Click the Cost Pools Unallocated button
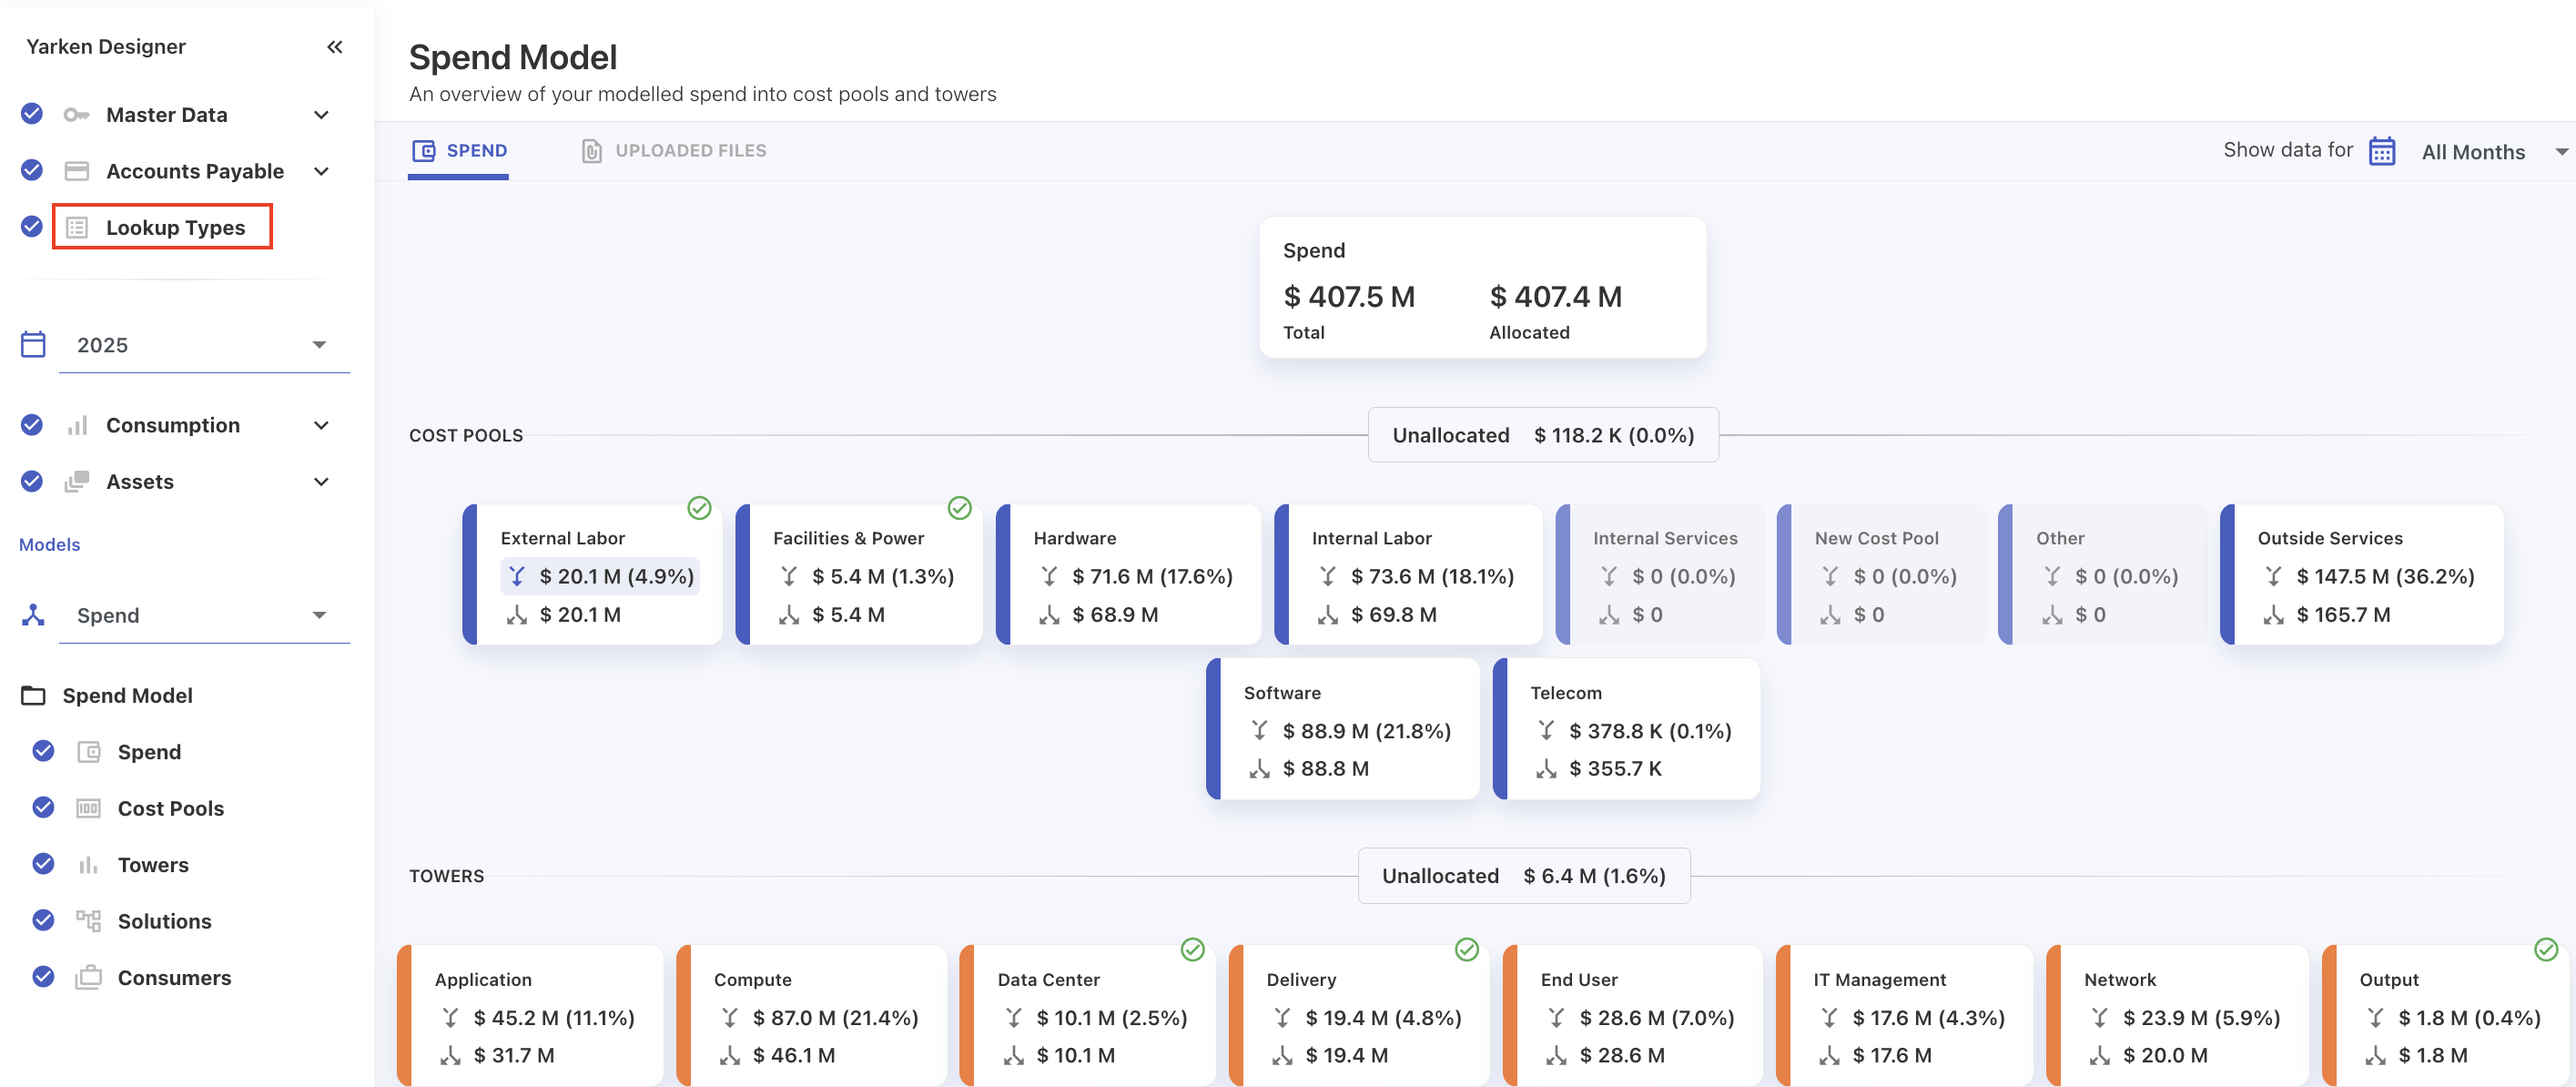The height and width of the screenshot is (1087, 2576). (1542, 435)
